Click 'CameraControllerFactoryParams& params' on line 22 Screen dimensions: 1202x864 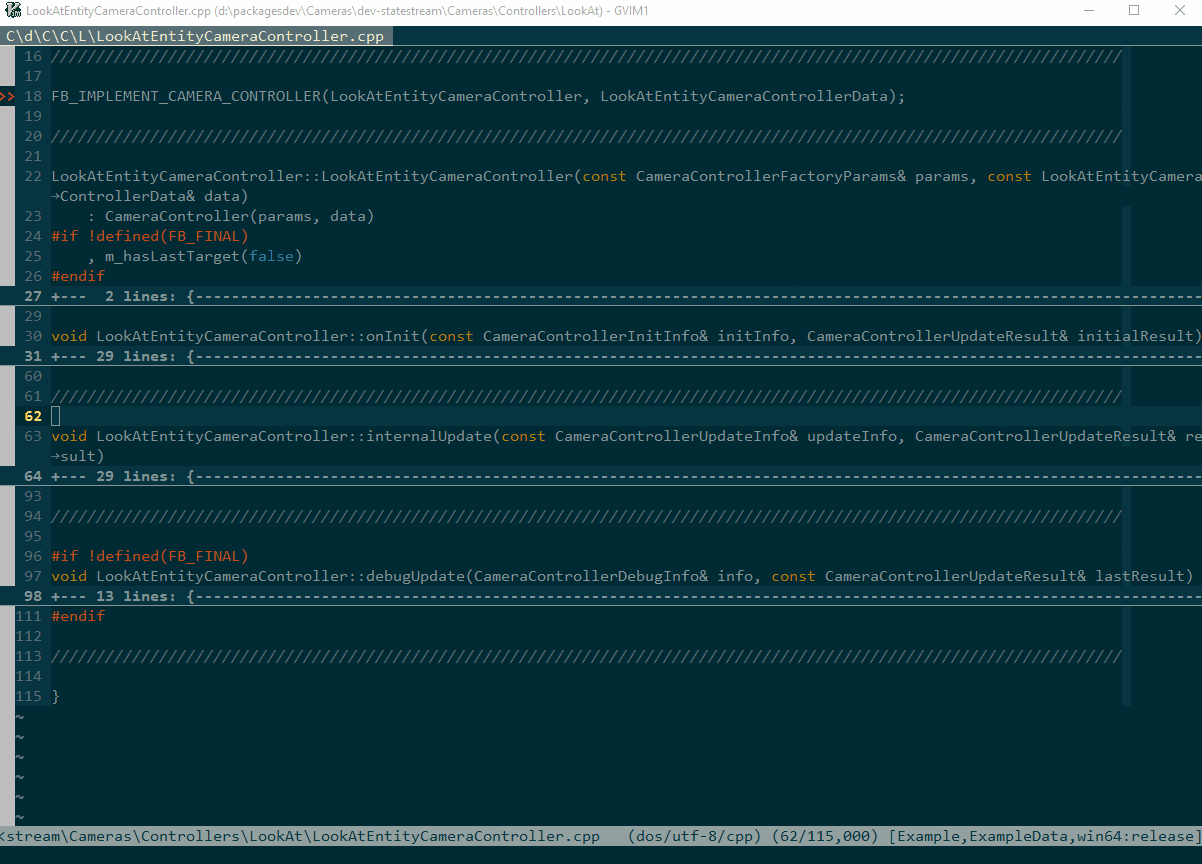803,176
